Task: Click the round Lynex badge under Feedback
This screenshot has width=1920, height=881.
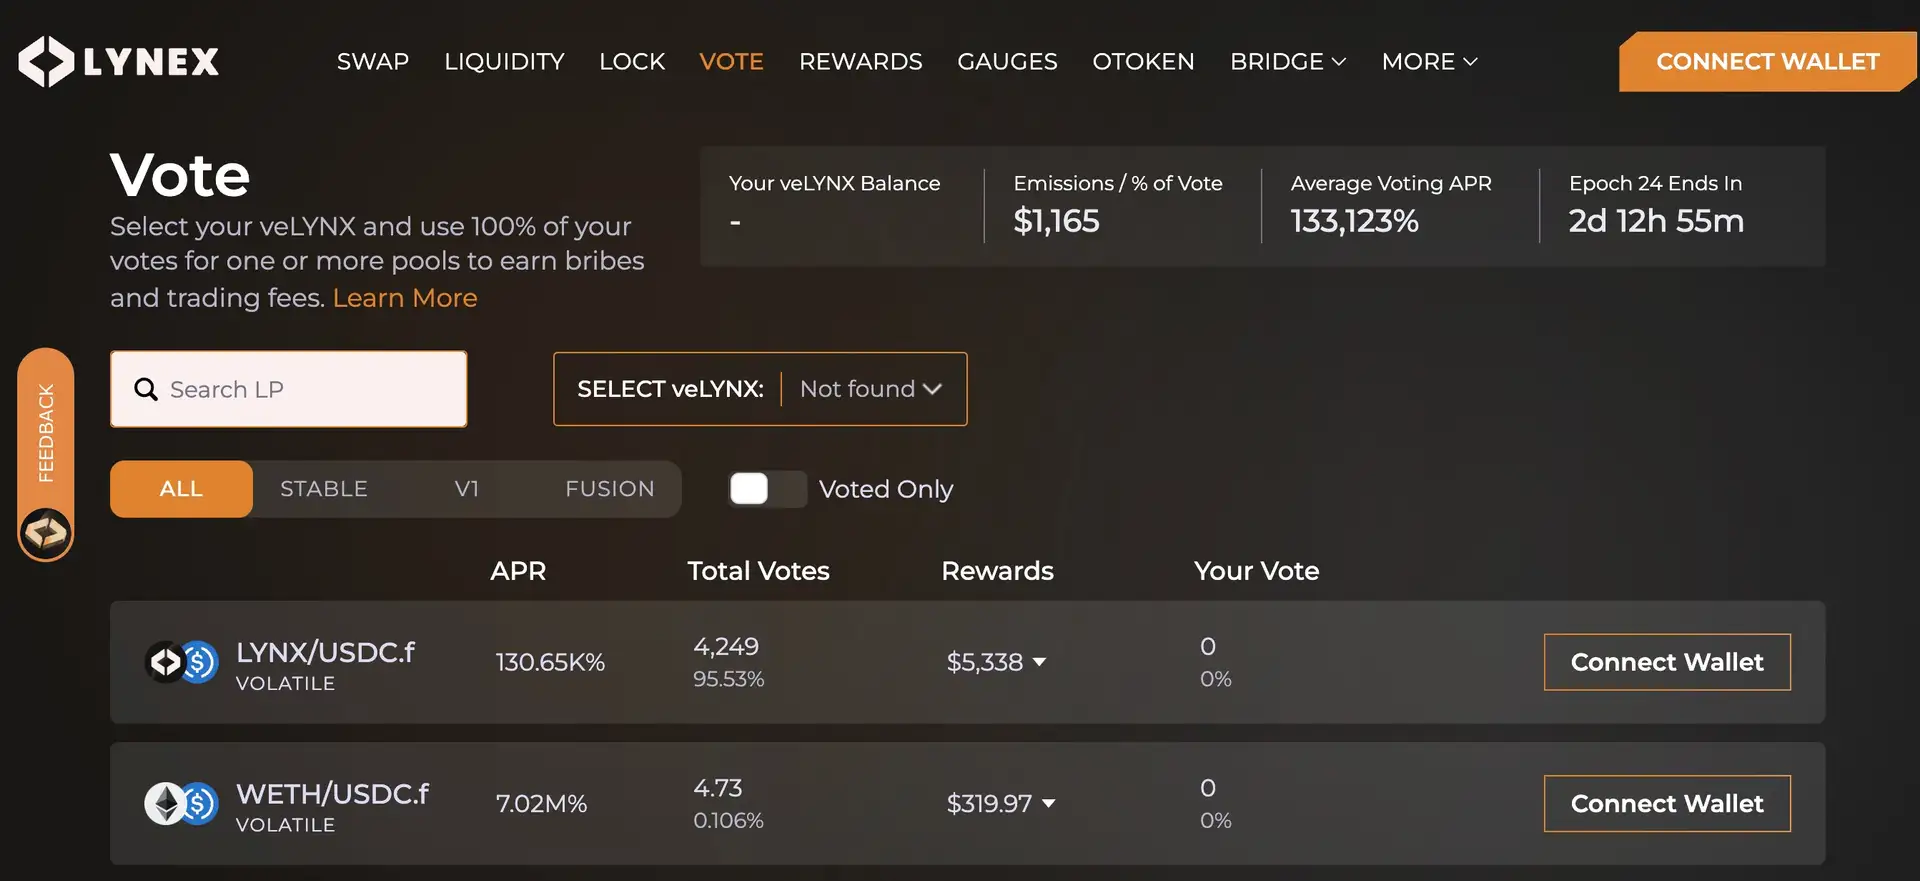Action: click(46, 532)
